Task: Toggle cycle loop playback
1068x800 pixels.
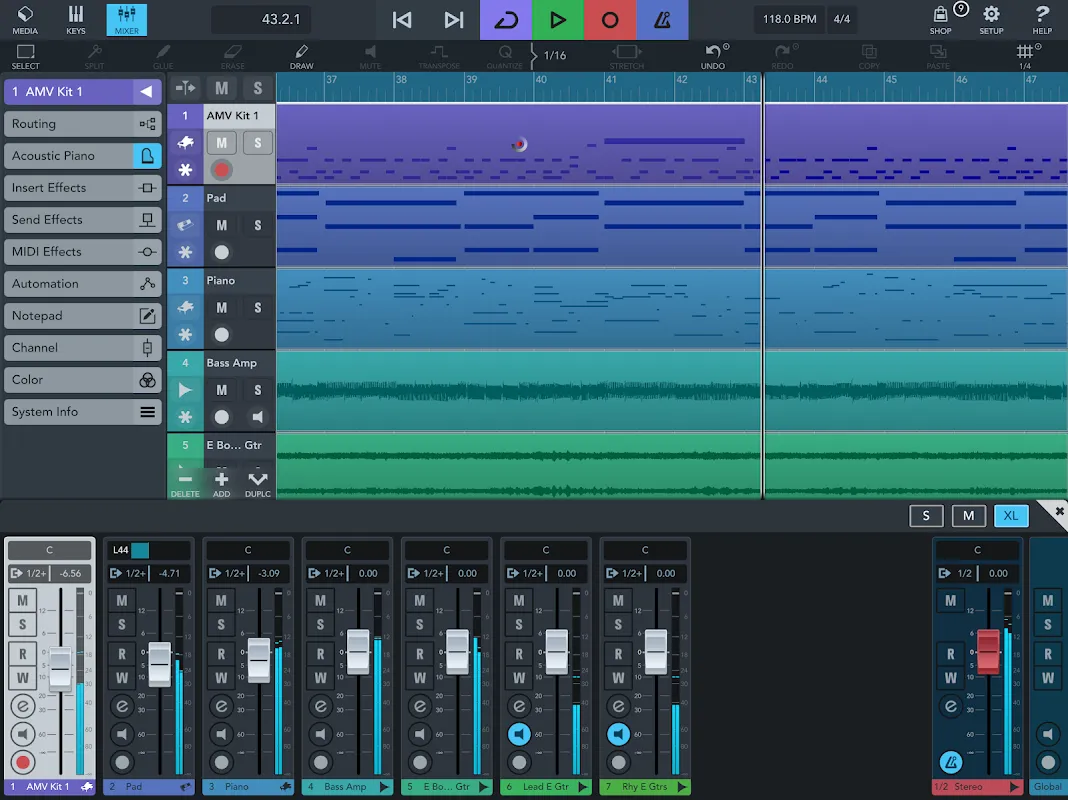Action: coord(506,20)
